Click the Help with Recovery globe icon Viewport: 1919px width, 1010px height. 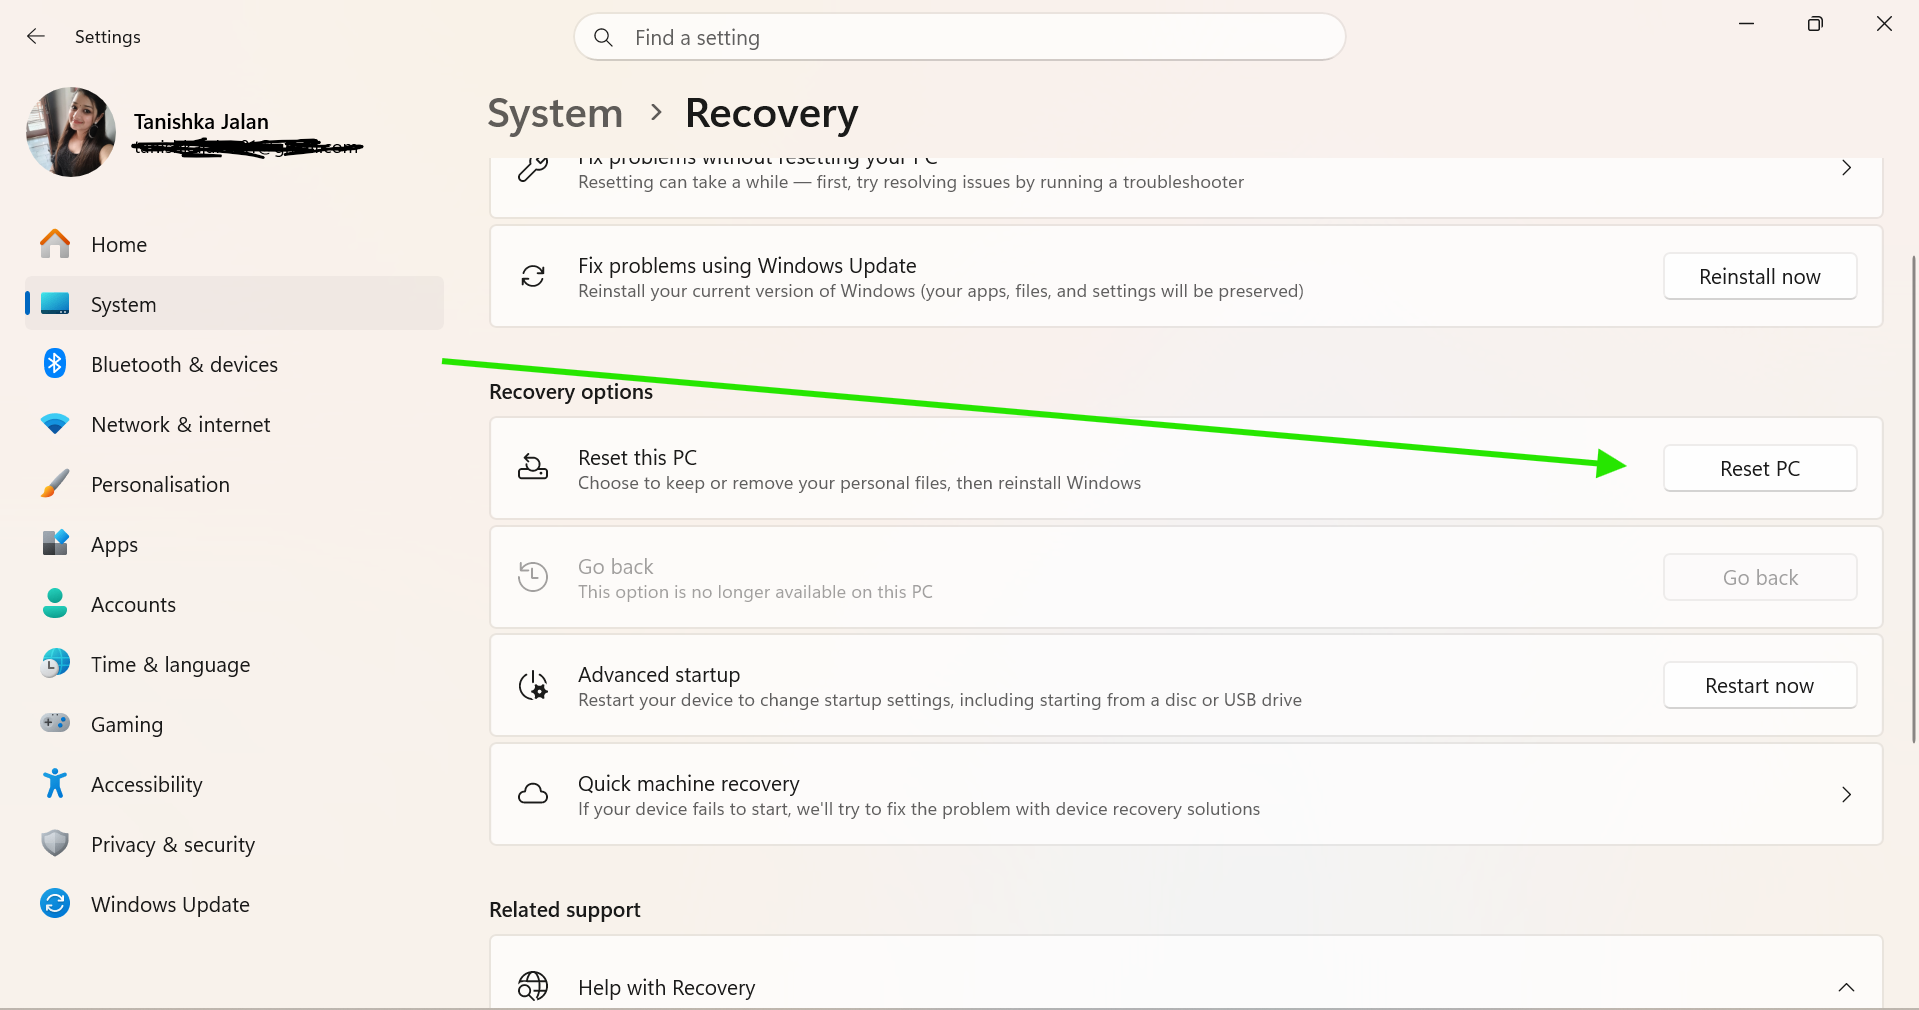(x=533, y=986)
